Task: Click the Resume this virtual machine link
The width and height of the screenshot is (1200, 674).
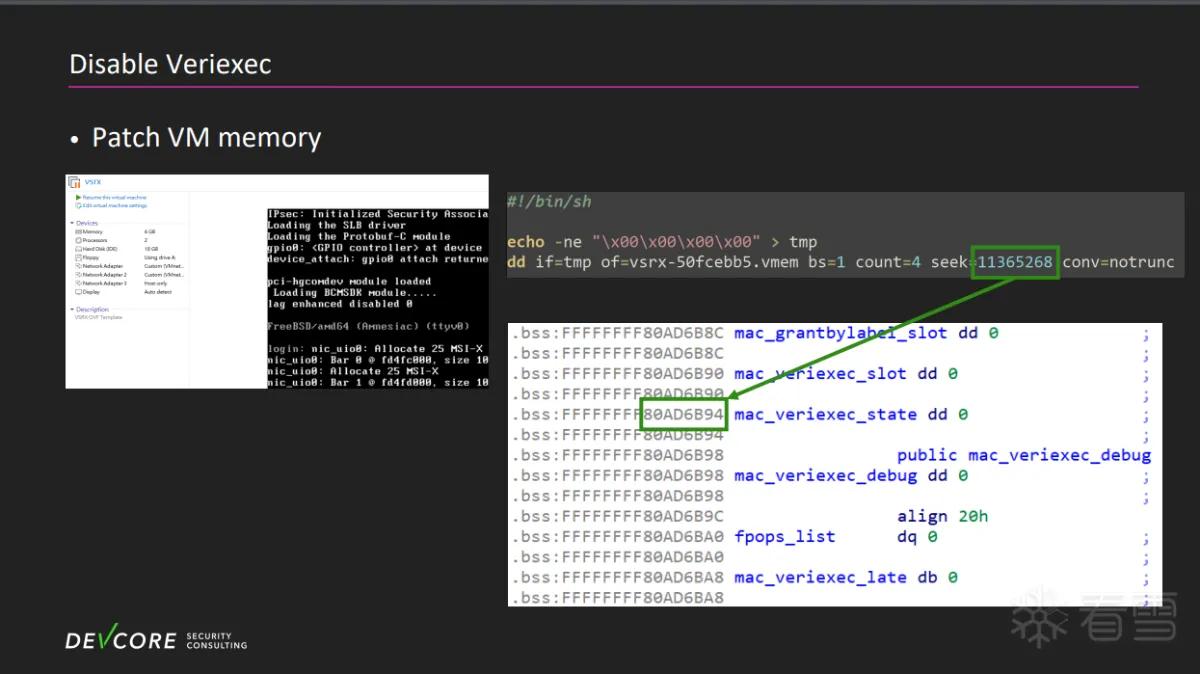Action: [x=114, y=197]
